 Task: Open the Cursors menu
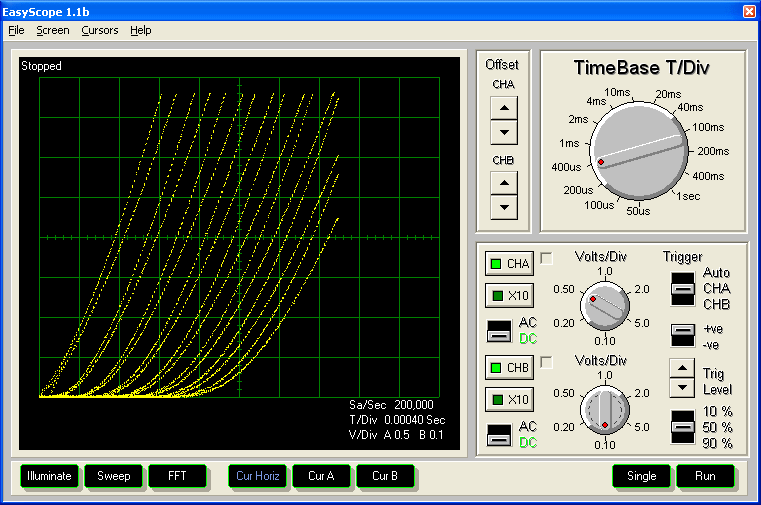pyautogui.click(x=99, y=30)
